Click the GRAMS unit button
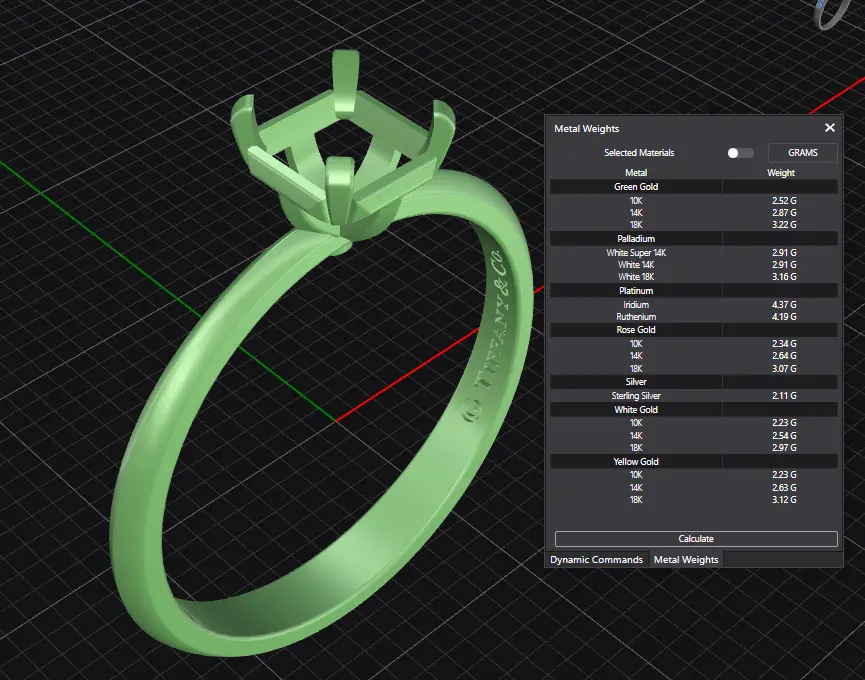865x680 pixels. (802, 153)
